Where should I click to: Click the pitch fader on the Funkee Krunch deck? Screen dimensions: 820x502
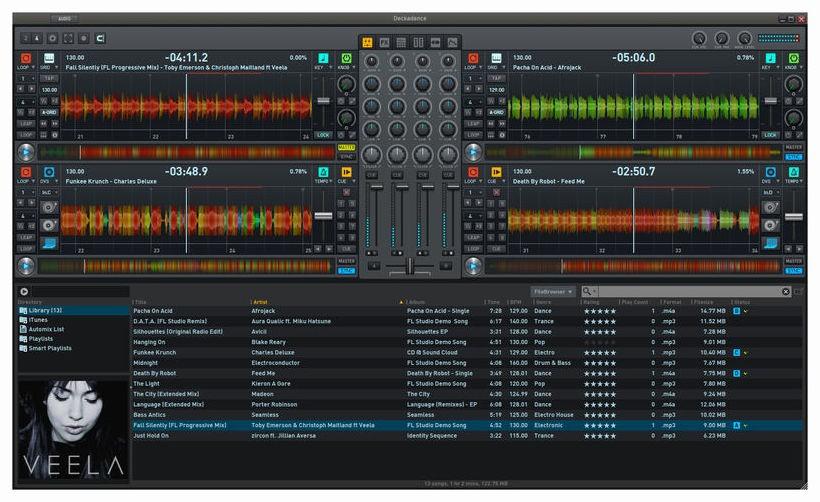pyautogui.click(x=323, y=215)
